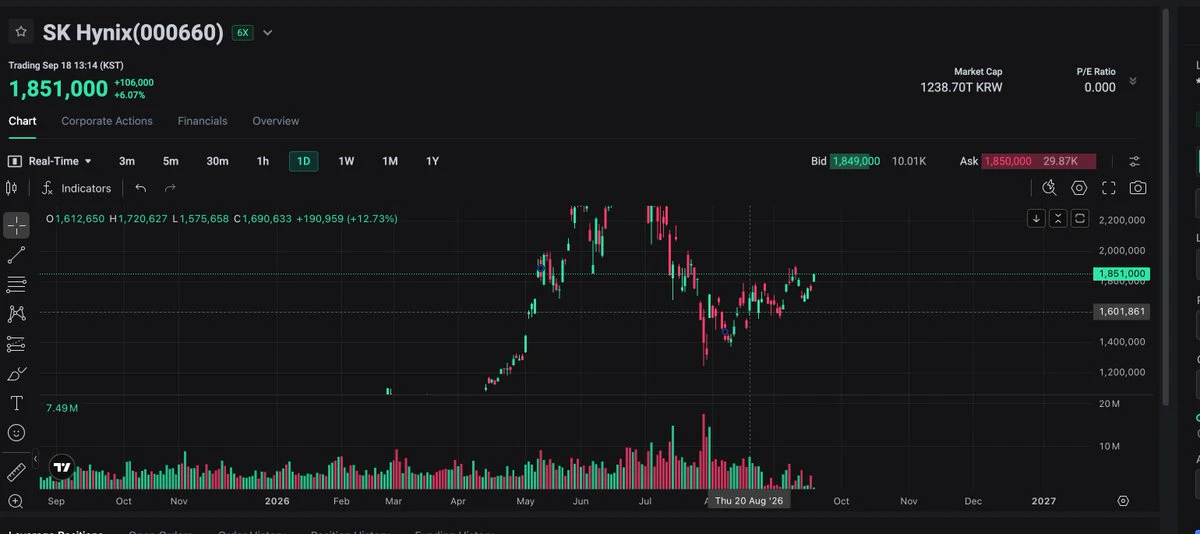This screenshot has height=534, width=1200.
Task: Select the ruler measure tool
Action: click(16, 471)
